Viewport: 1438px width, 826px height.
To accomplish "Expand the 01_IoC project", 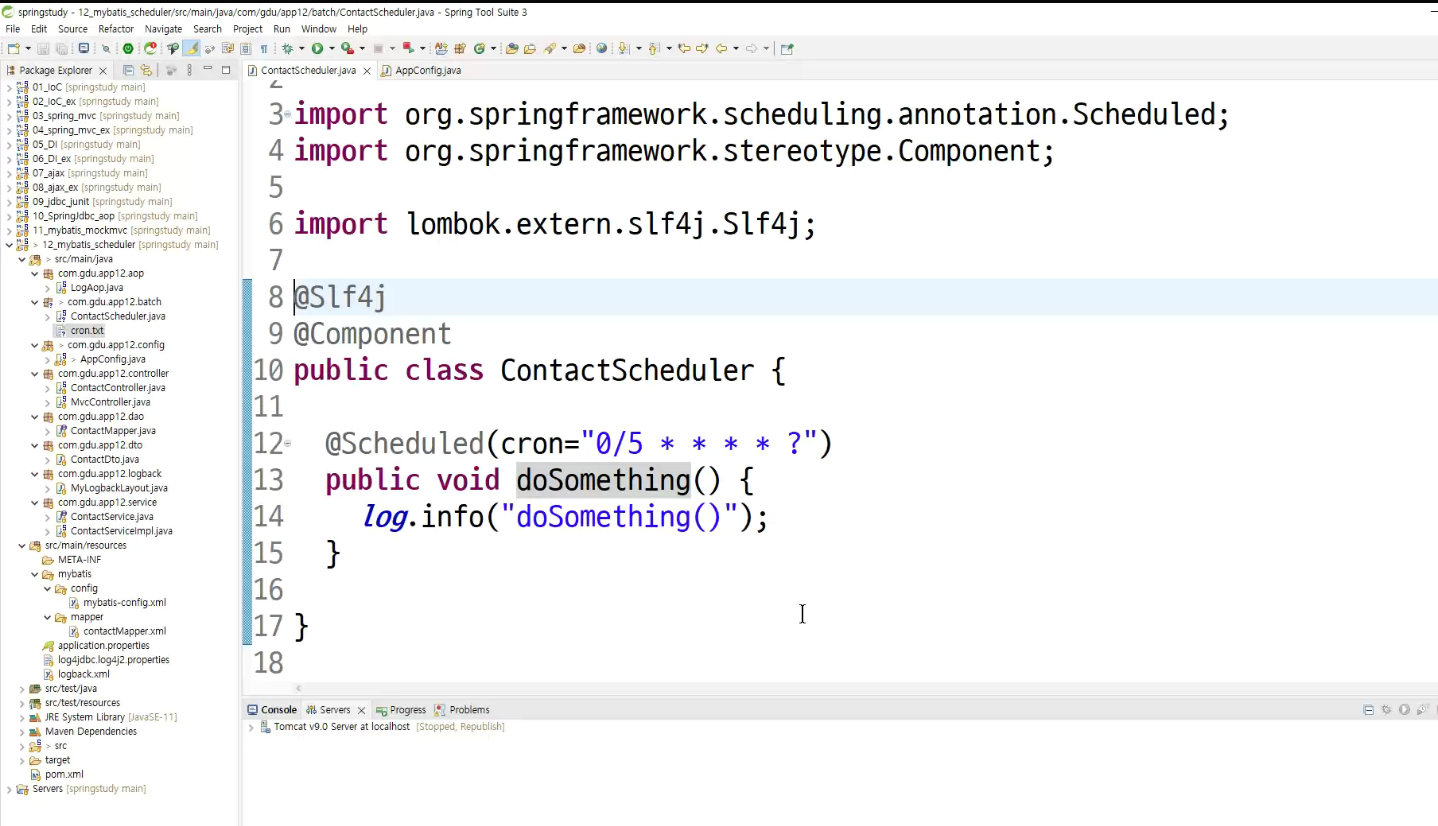I will [x=9, y=87].
